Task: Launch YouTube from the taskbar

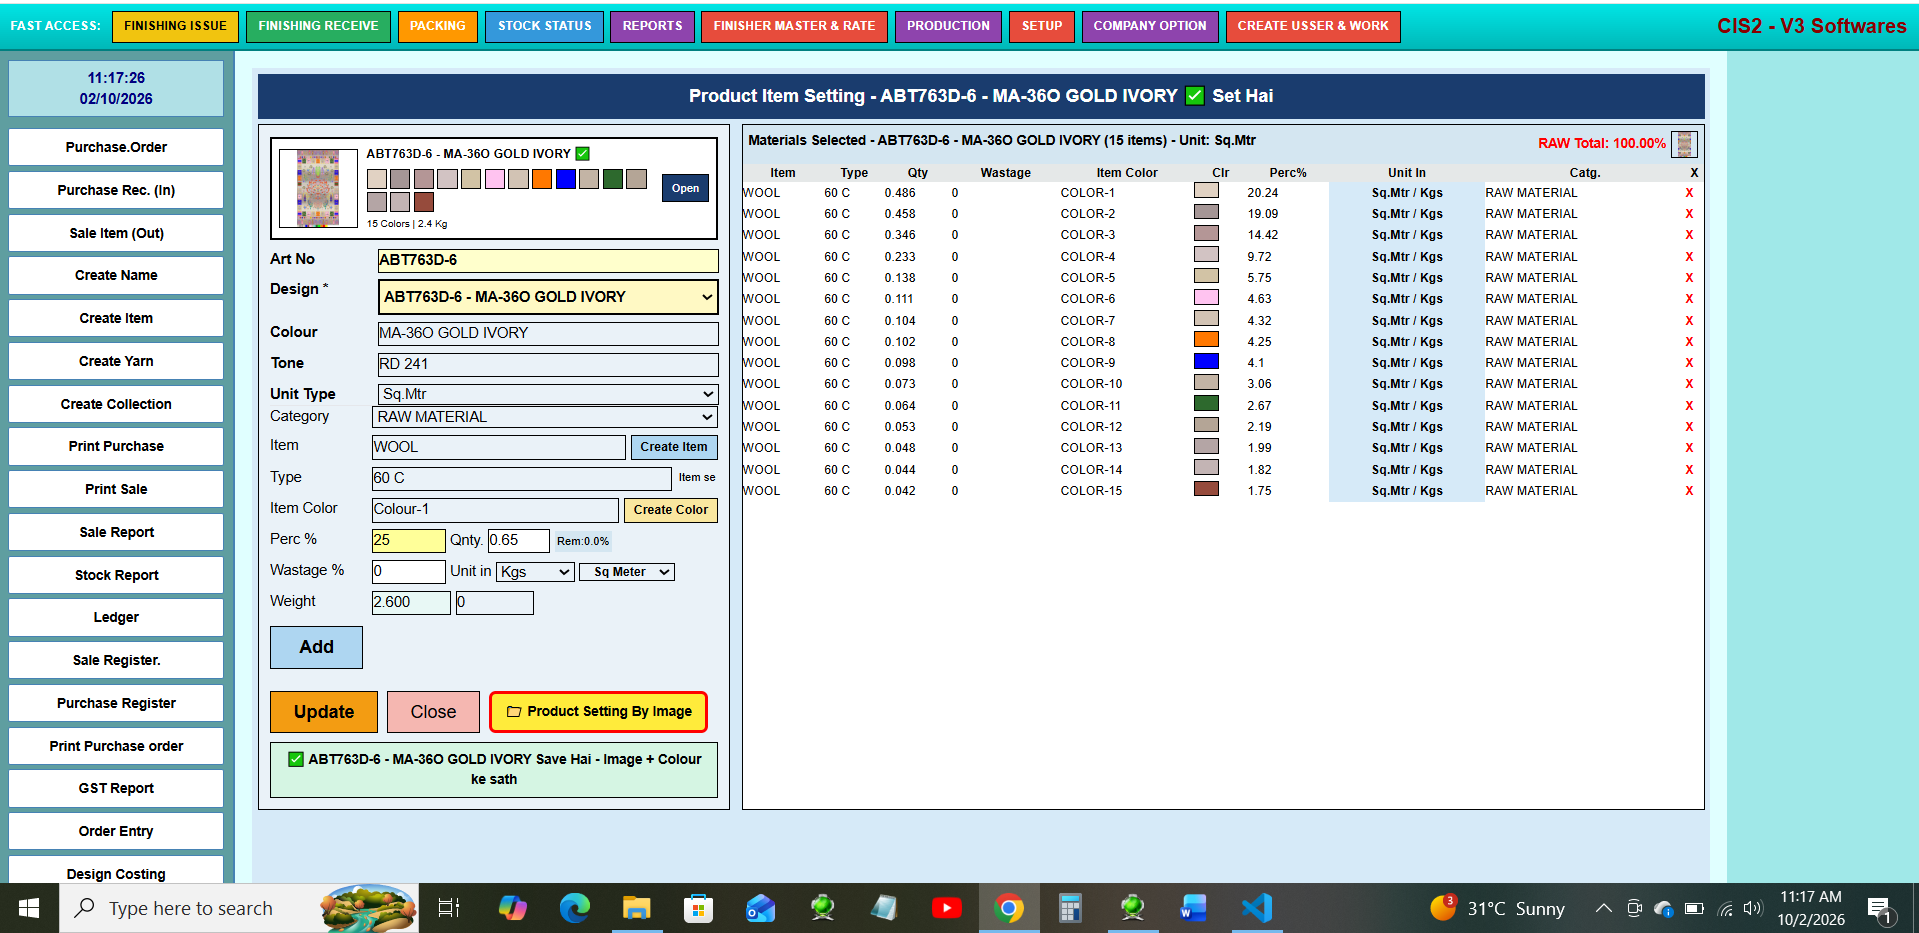Action: [x=946, y=908]
